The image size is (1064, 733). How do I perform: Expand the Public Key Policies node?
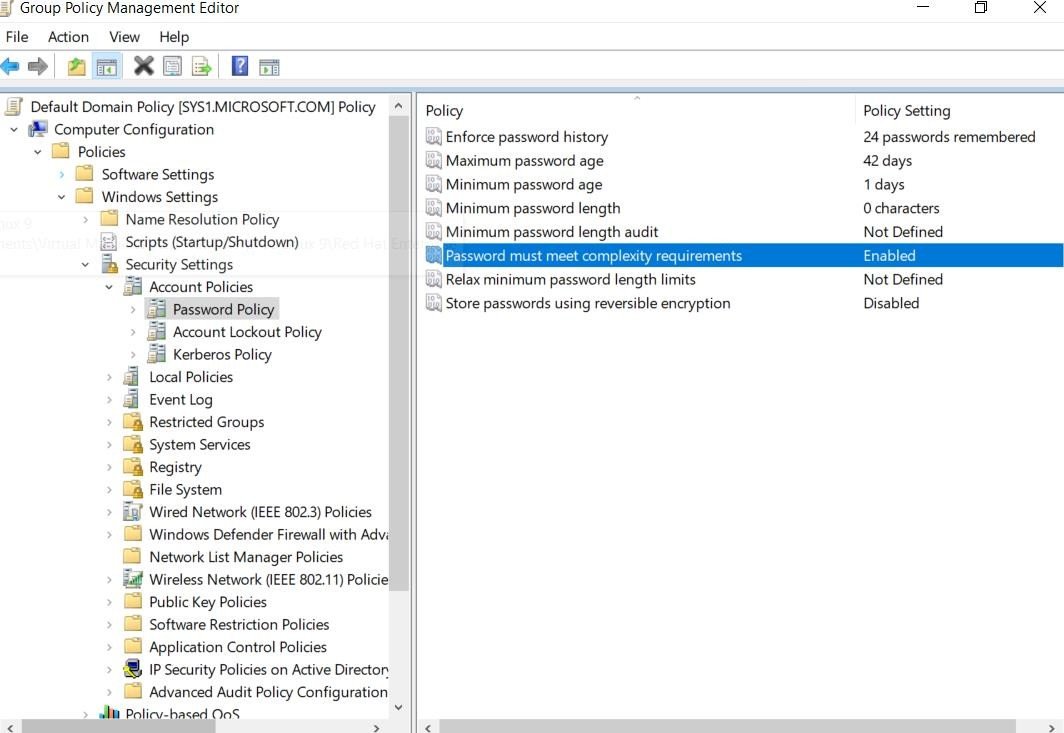[109, 601]
